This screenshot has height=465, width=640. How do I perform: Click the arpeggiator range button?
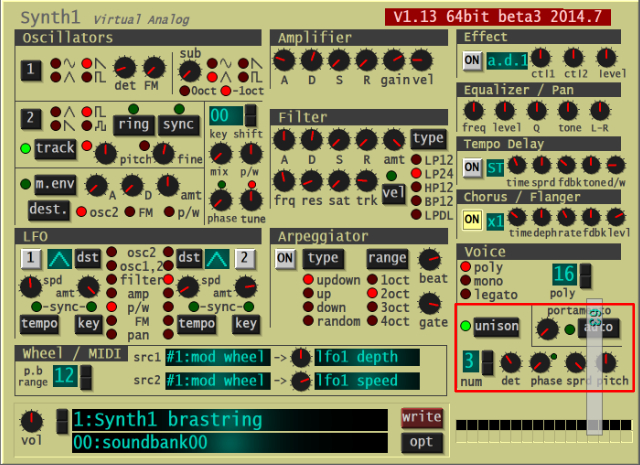[387, 258]
